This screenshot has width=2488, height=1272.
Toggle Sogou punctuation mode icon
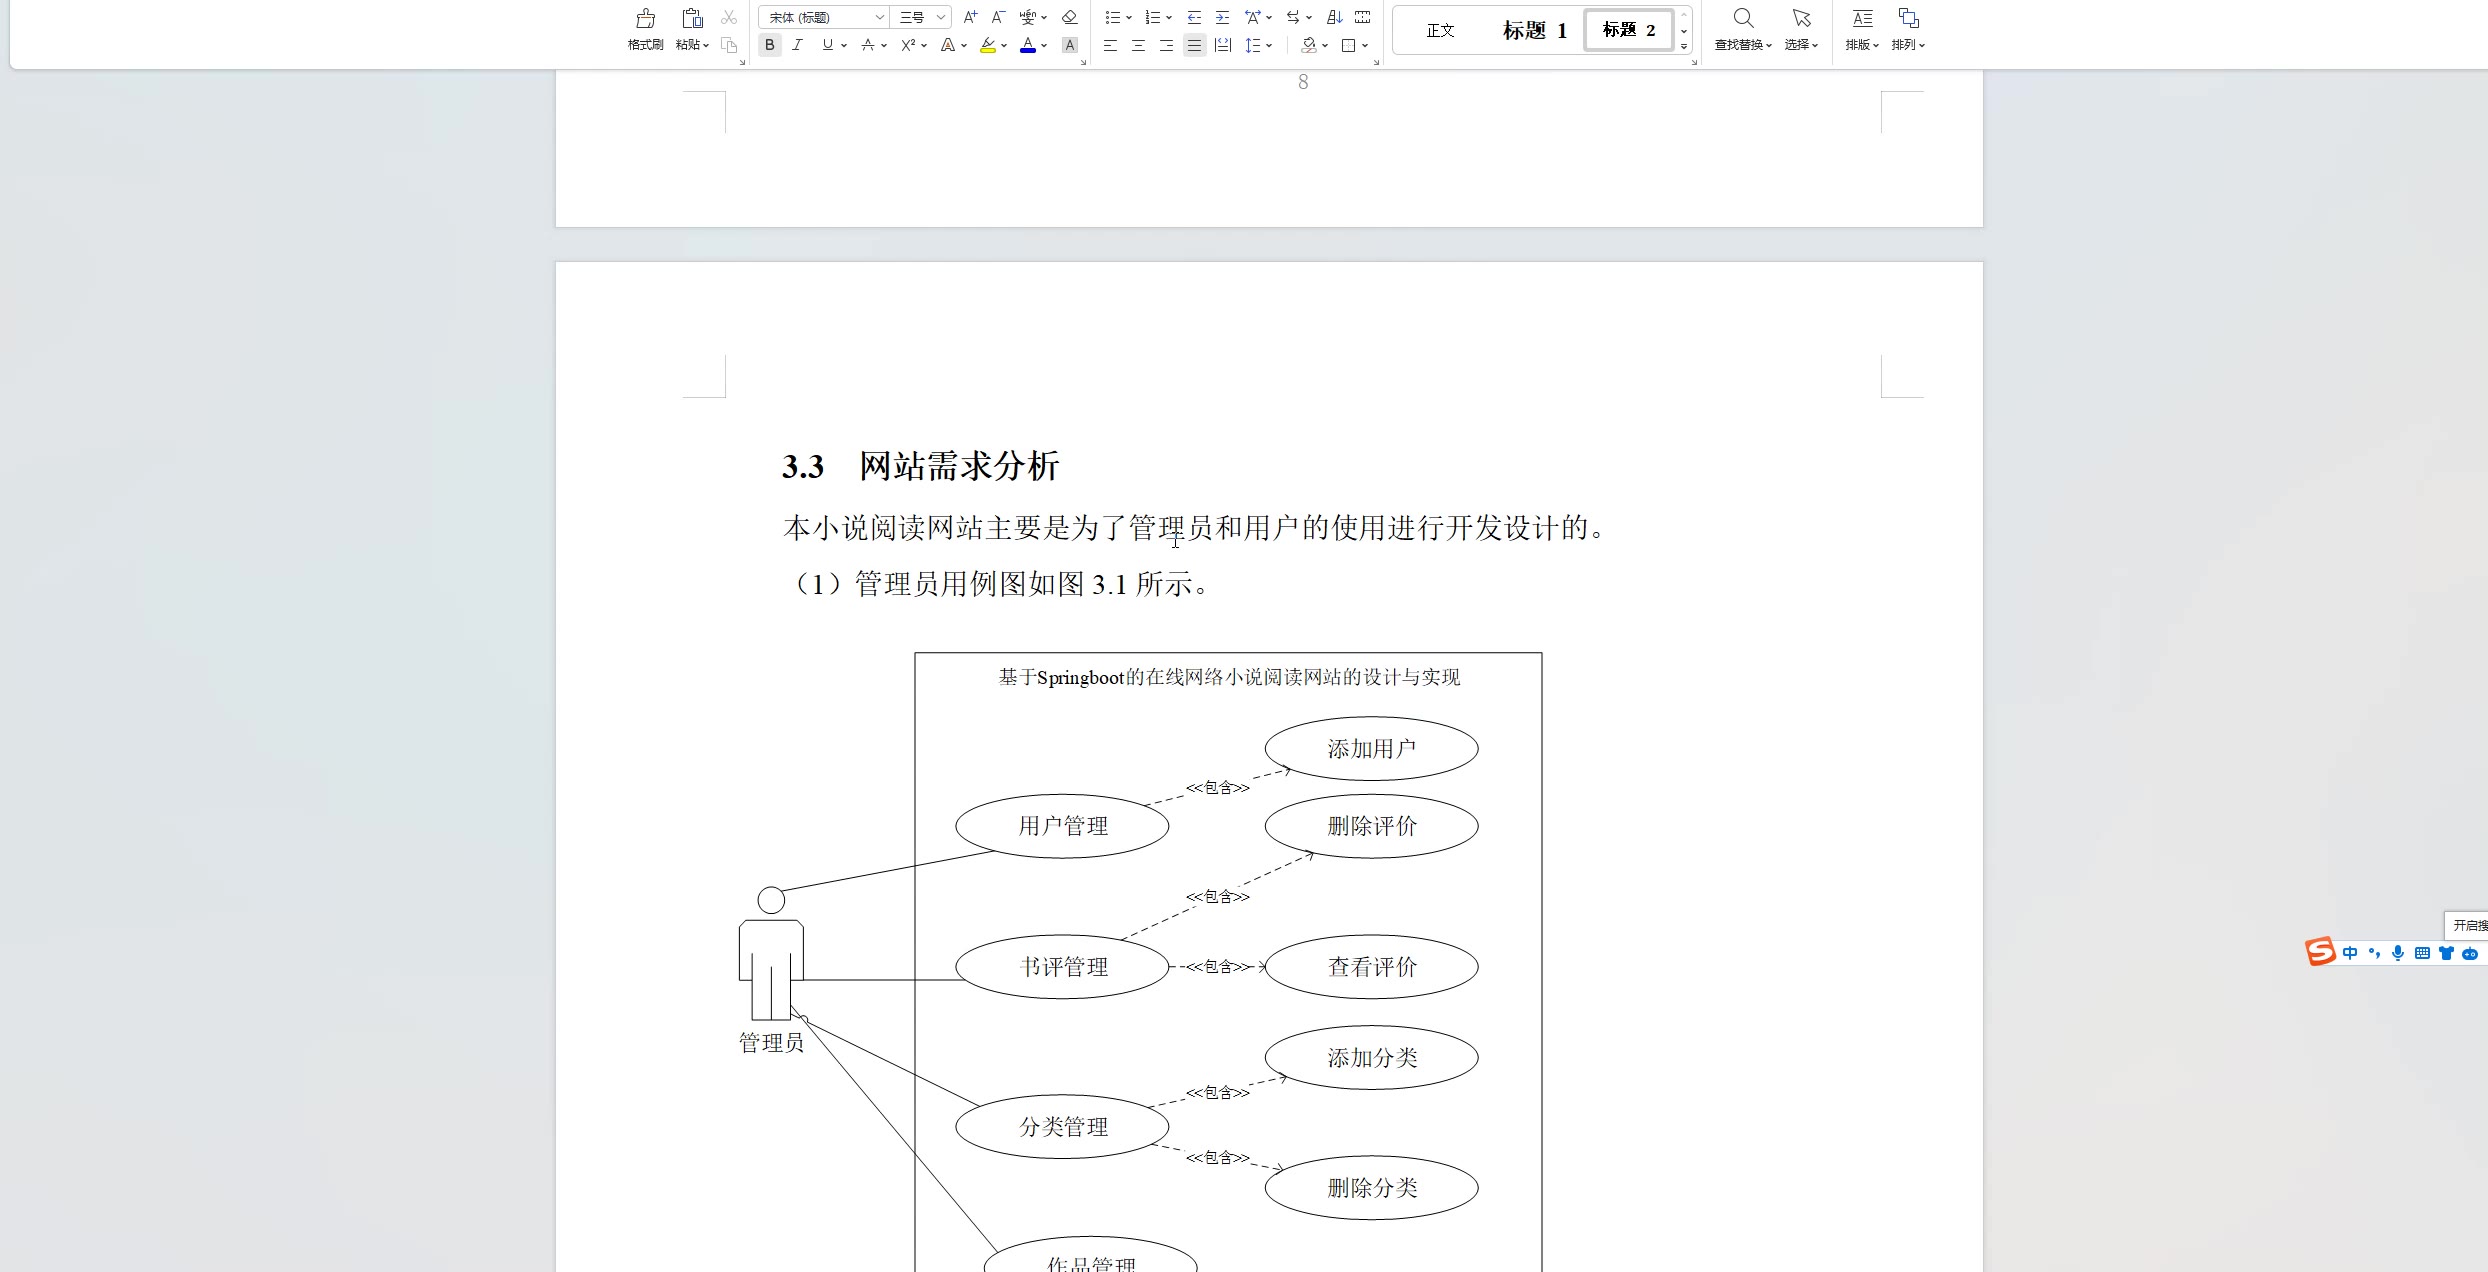(x=2374, y=953)
